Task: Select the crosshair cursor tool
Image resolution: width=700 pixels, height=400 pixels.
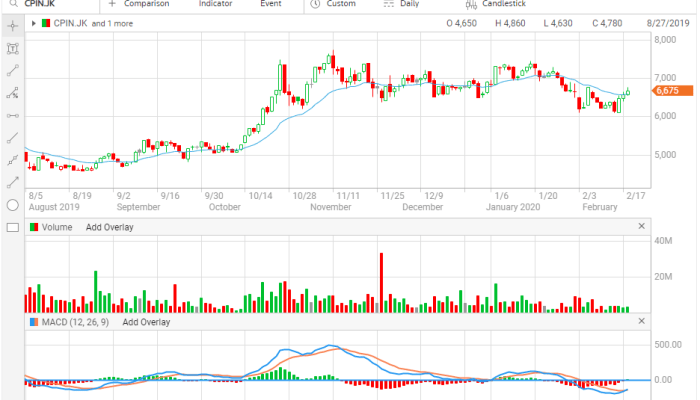Action: 12,25
